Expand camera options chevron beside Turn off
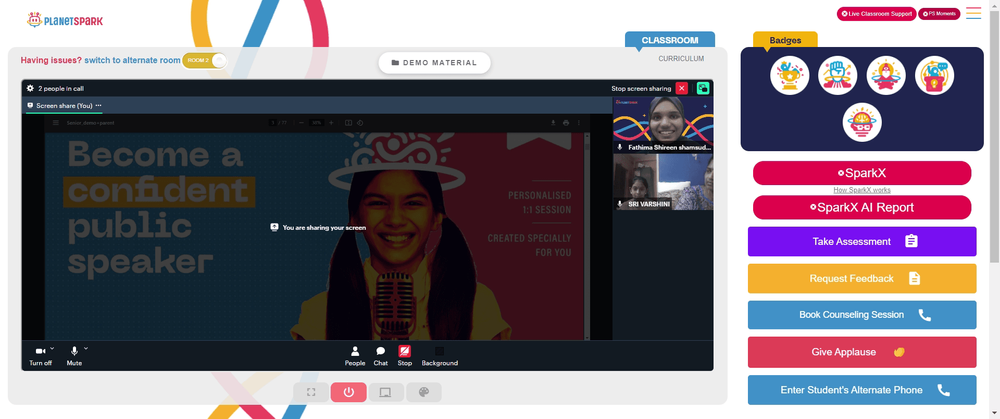Image resolution: width=1000 pixels, height=419 pixels. tap(52, 348)
